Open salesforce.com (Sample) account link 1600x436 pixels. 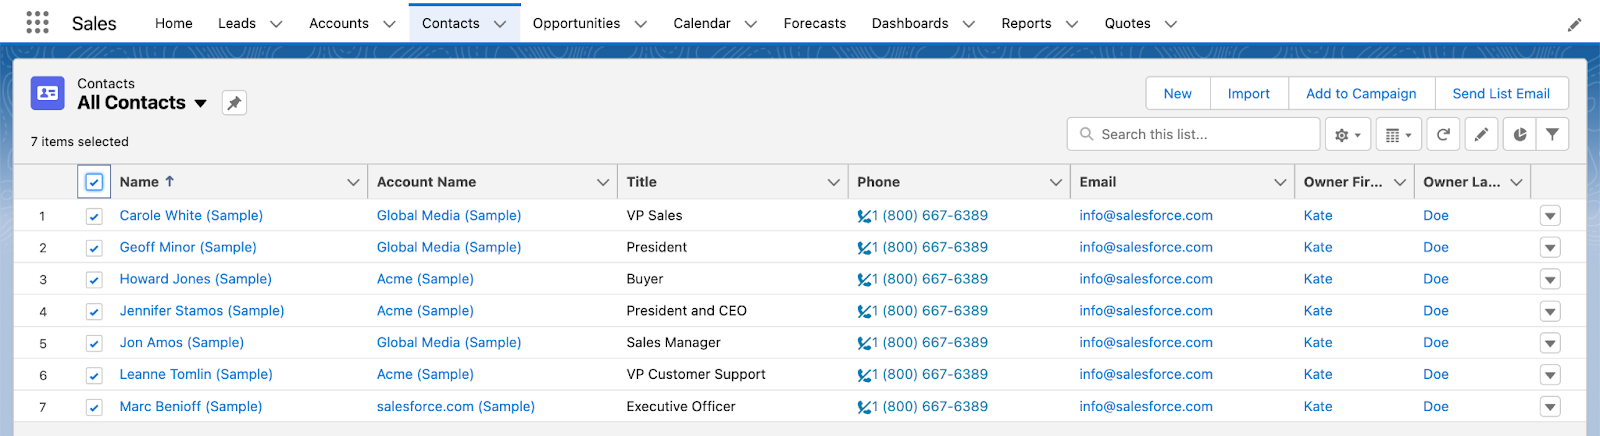(456, 406)
